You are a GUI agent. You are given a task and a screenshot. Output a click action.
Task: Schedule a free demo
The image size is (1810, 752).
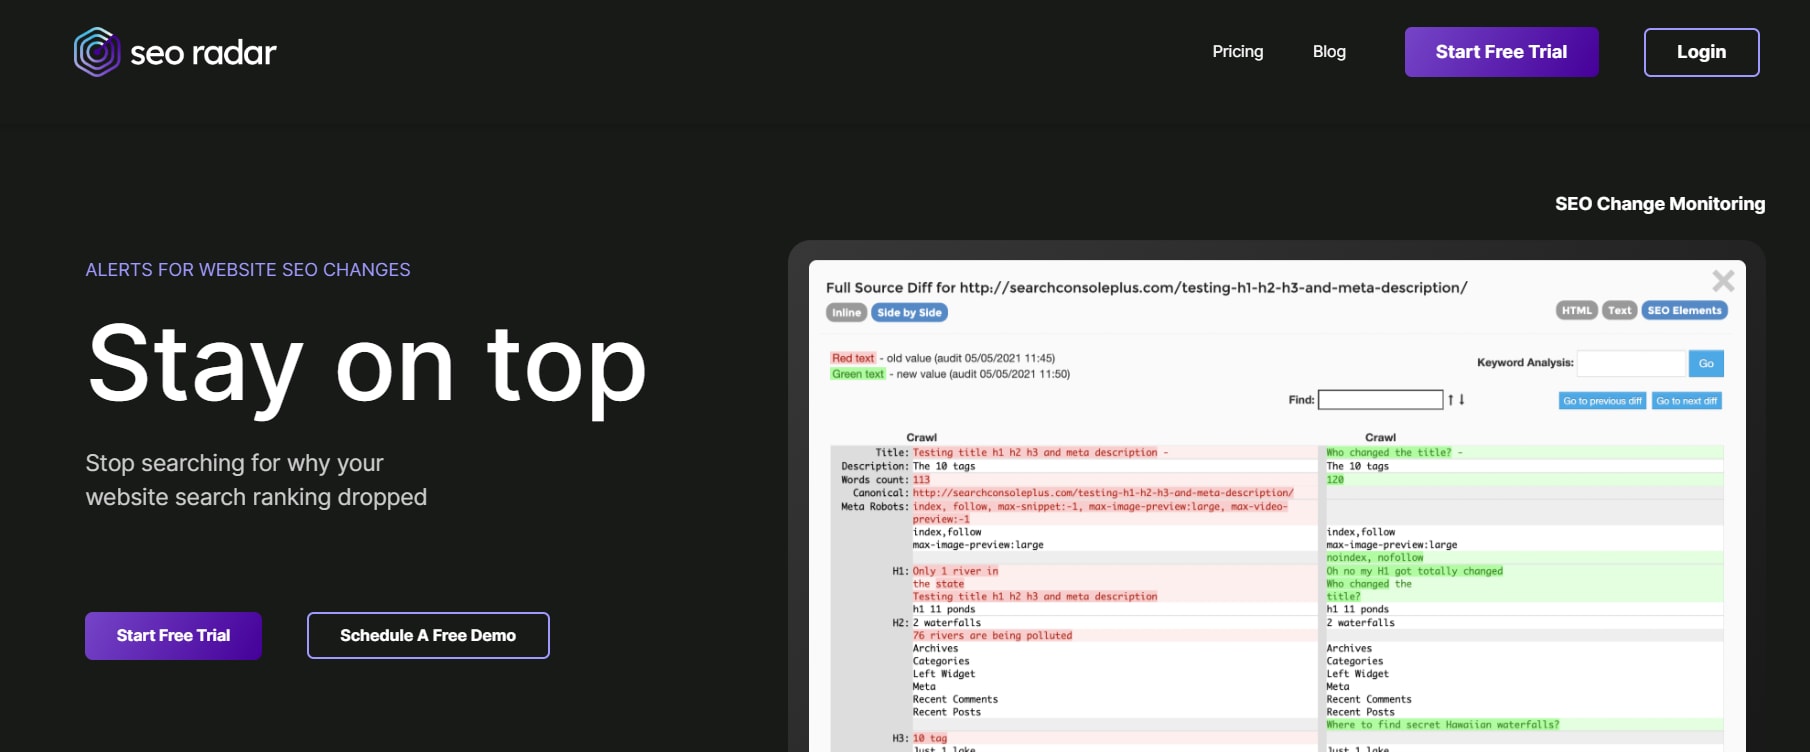(428, 636)
